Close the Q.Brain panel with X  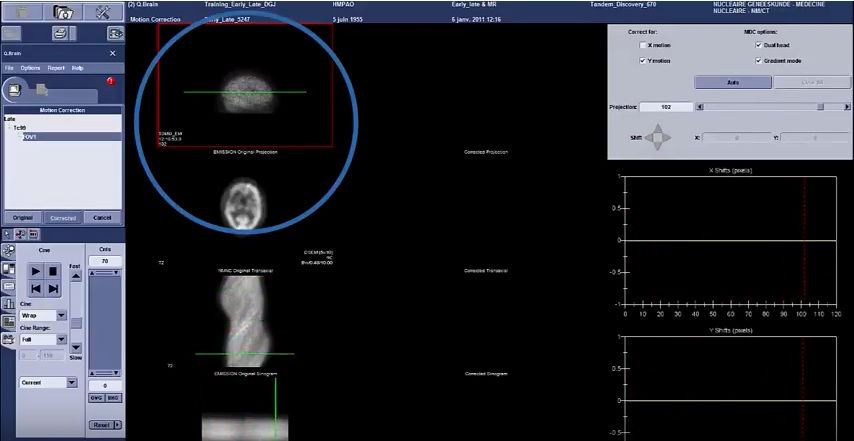point(113,53)
